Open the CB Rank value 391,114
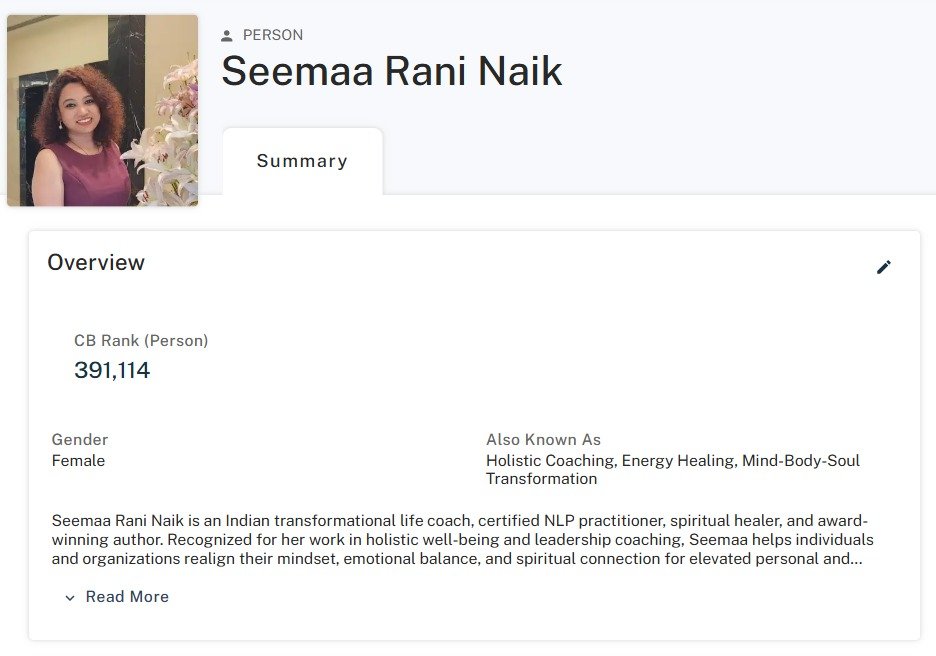 pyautogui.click(x=112, y=369)
